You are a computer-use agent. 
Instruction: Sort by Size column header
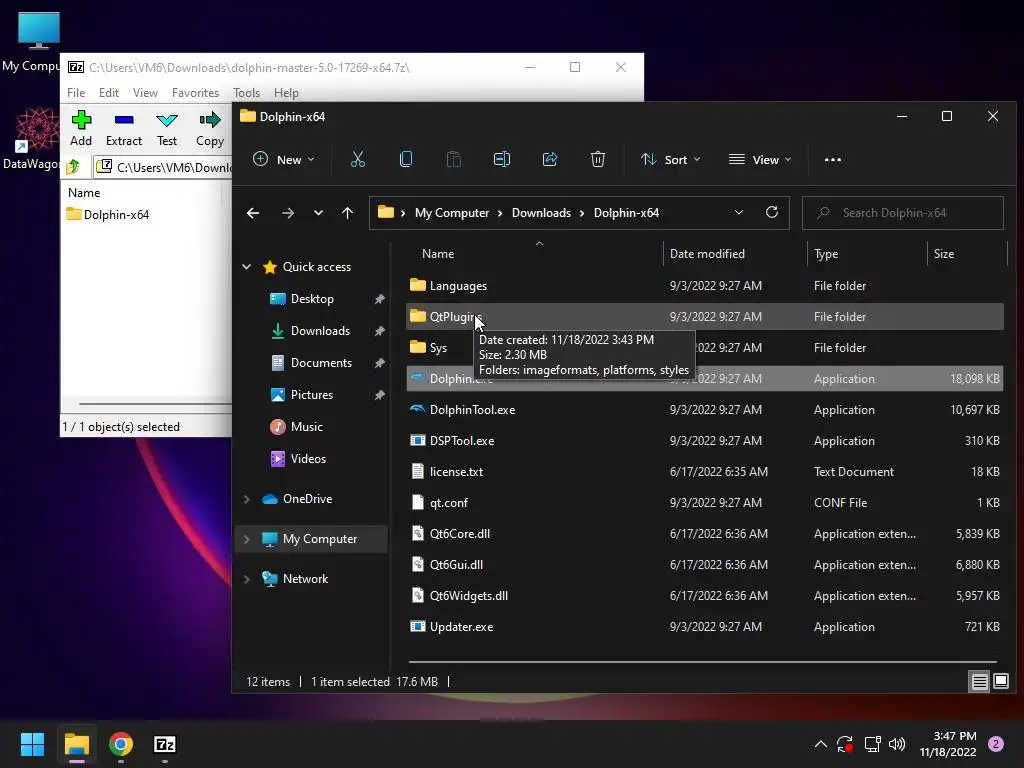967,253
